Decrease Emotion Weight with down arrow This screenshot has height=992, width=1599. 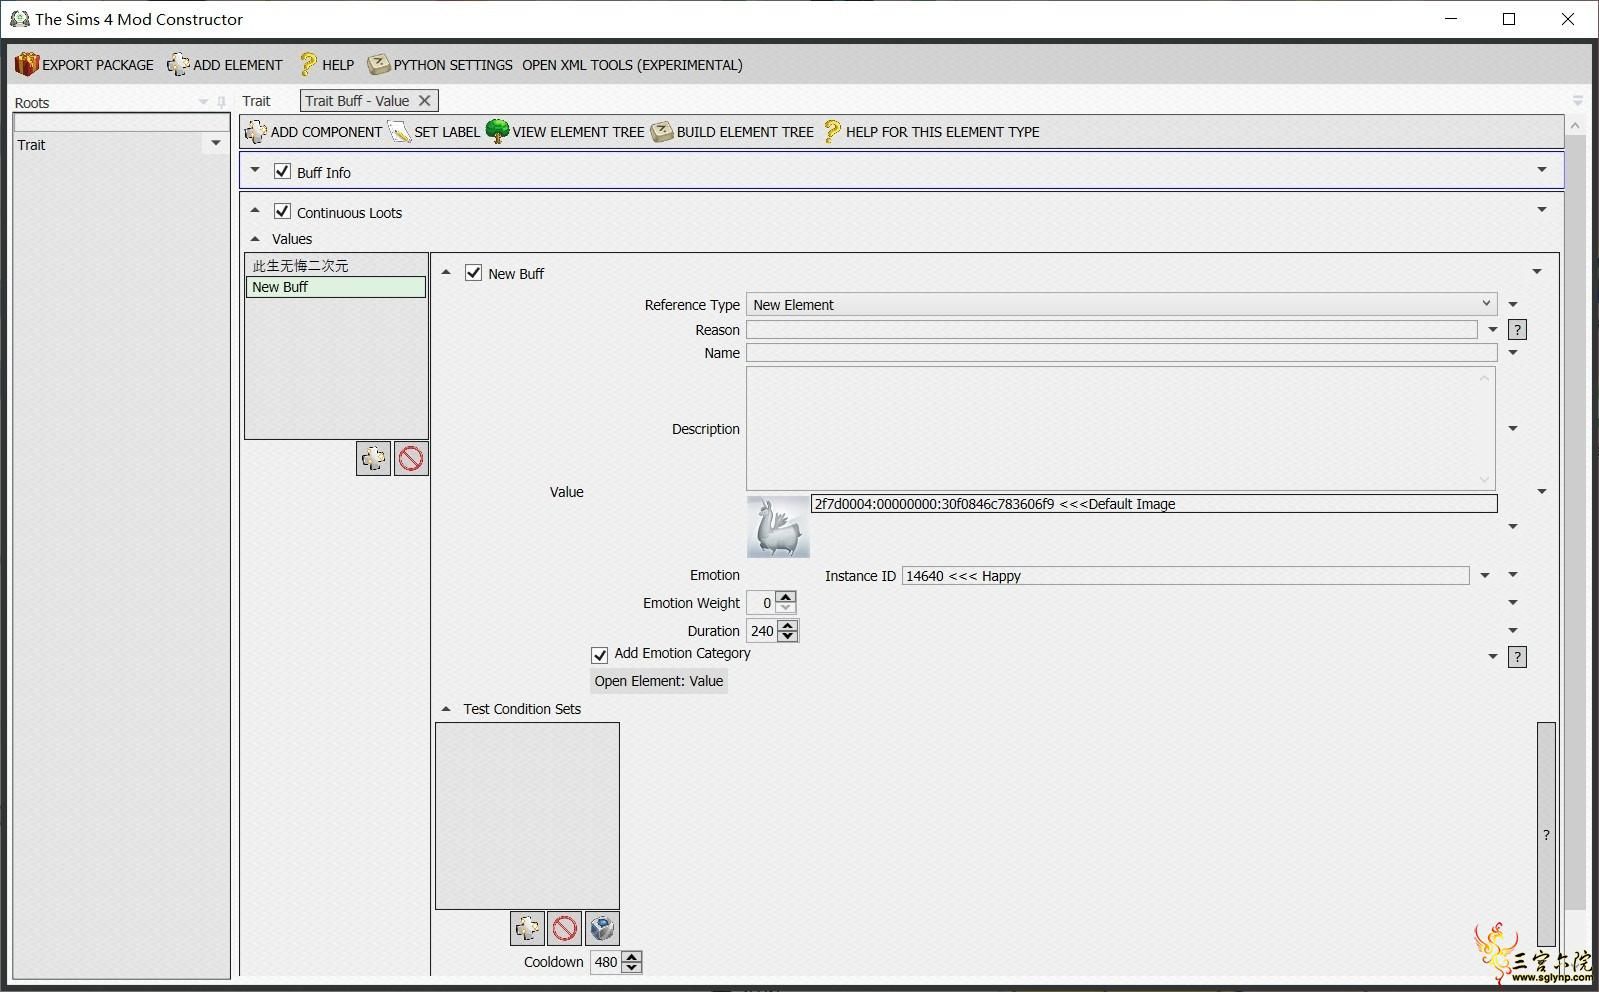[787, 608]
